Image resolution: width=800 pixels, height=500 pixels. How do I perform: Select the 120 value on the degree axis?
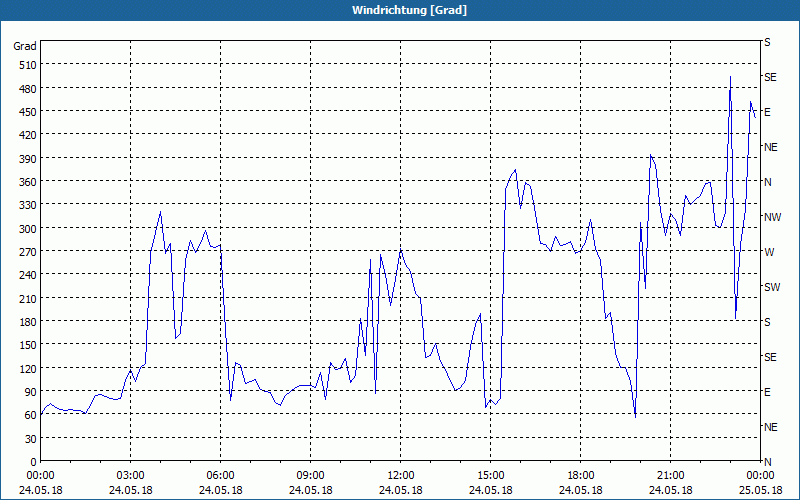pos(28,368)
